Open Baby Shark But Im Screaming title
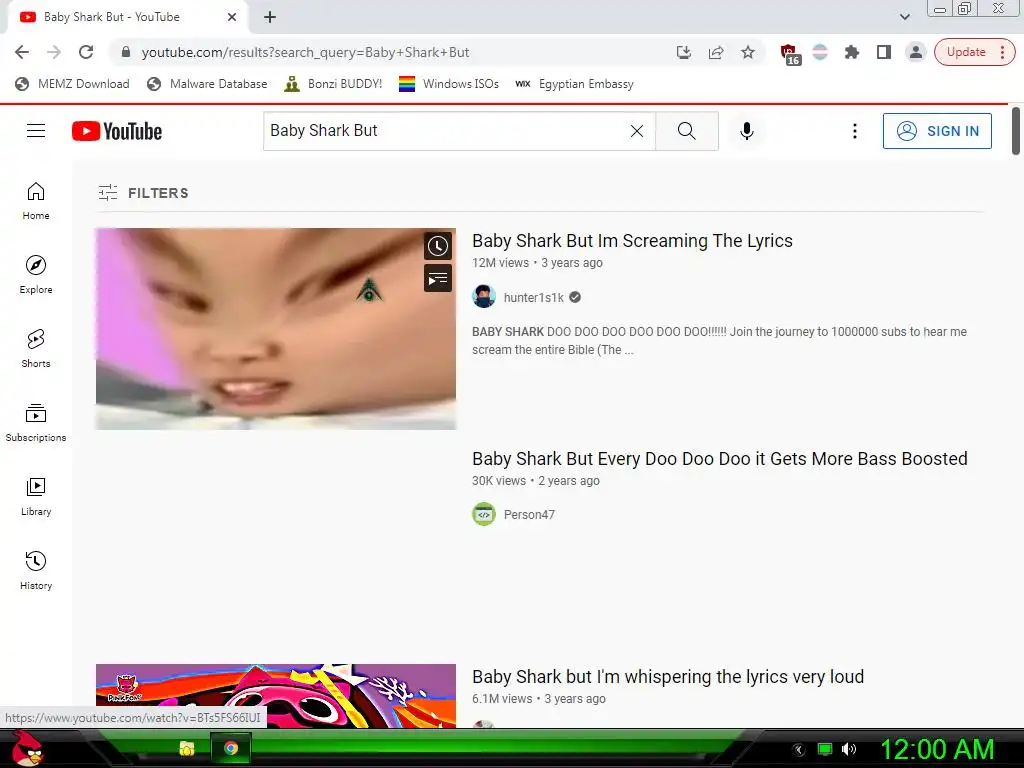1024x768 pixels. click(632, 241)
